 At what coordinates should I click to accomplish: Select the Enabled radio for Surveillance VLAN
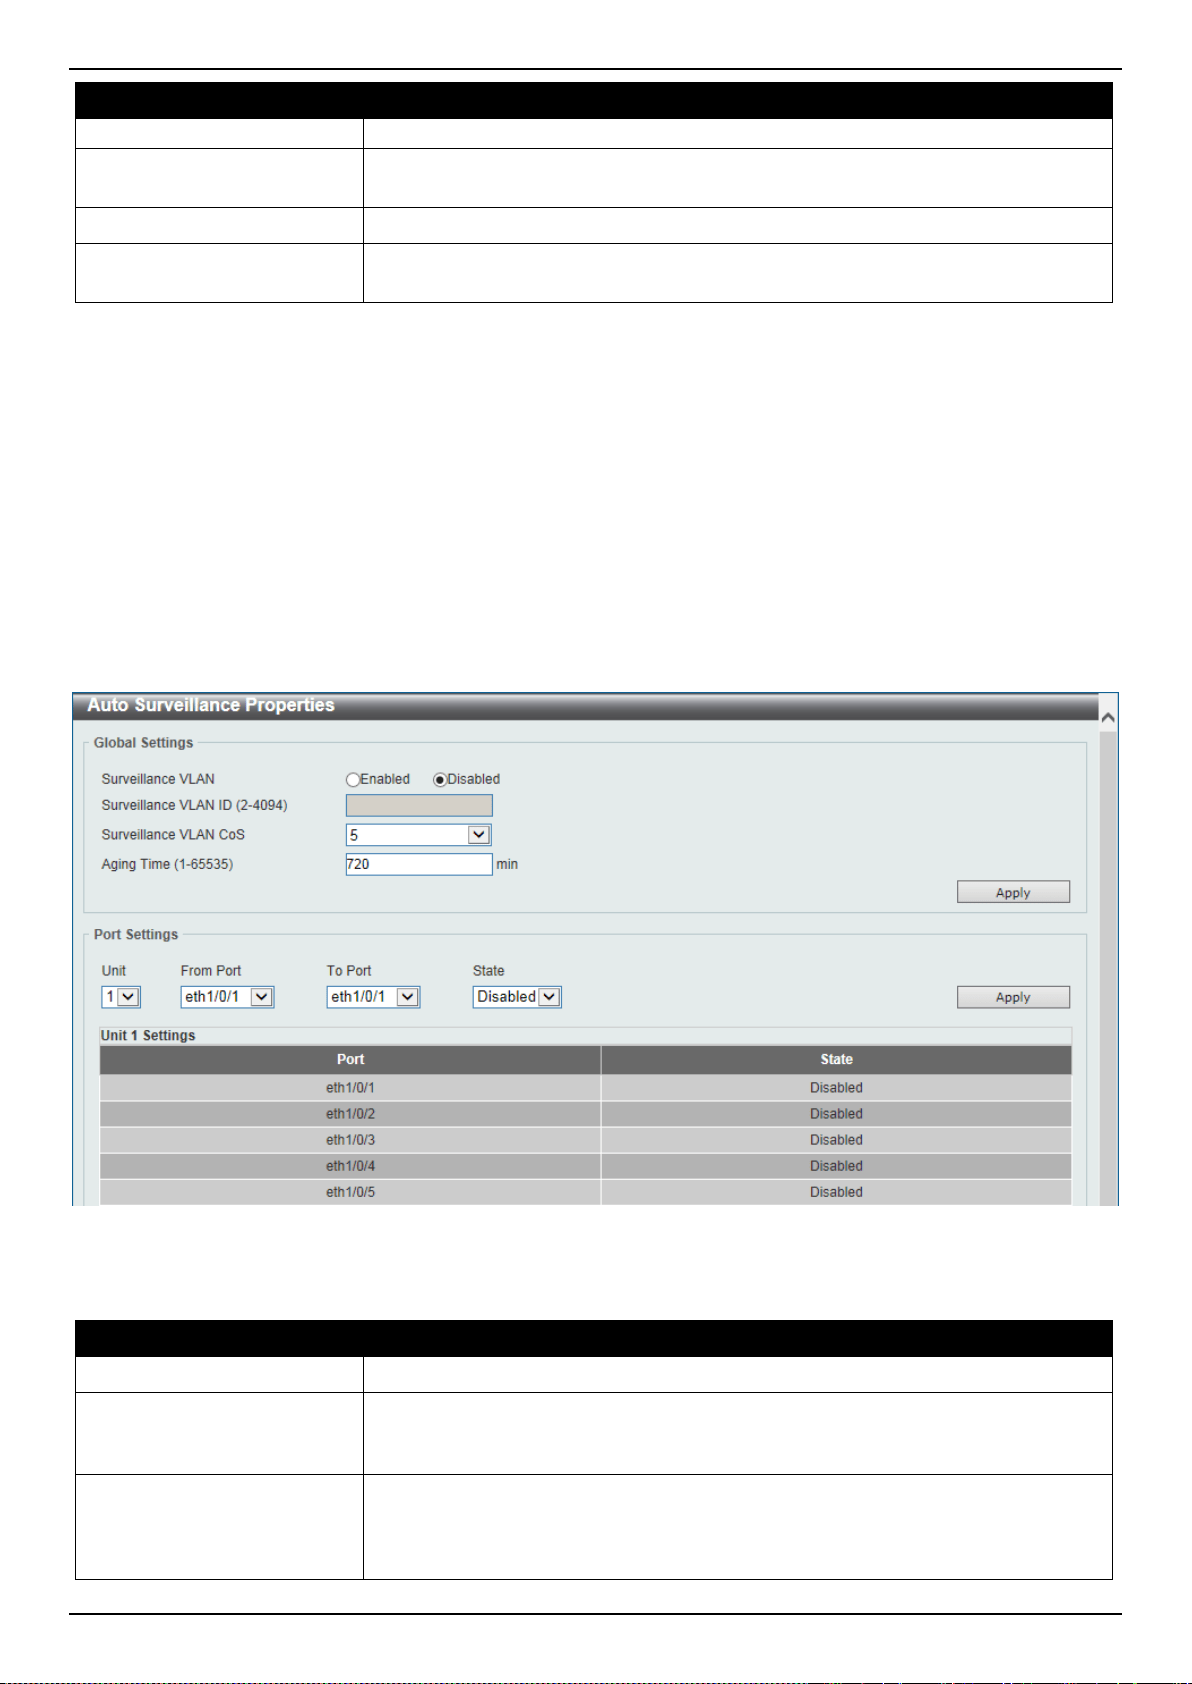pos(353,780)
